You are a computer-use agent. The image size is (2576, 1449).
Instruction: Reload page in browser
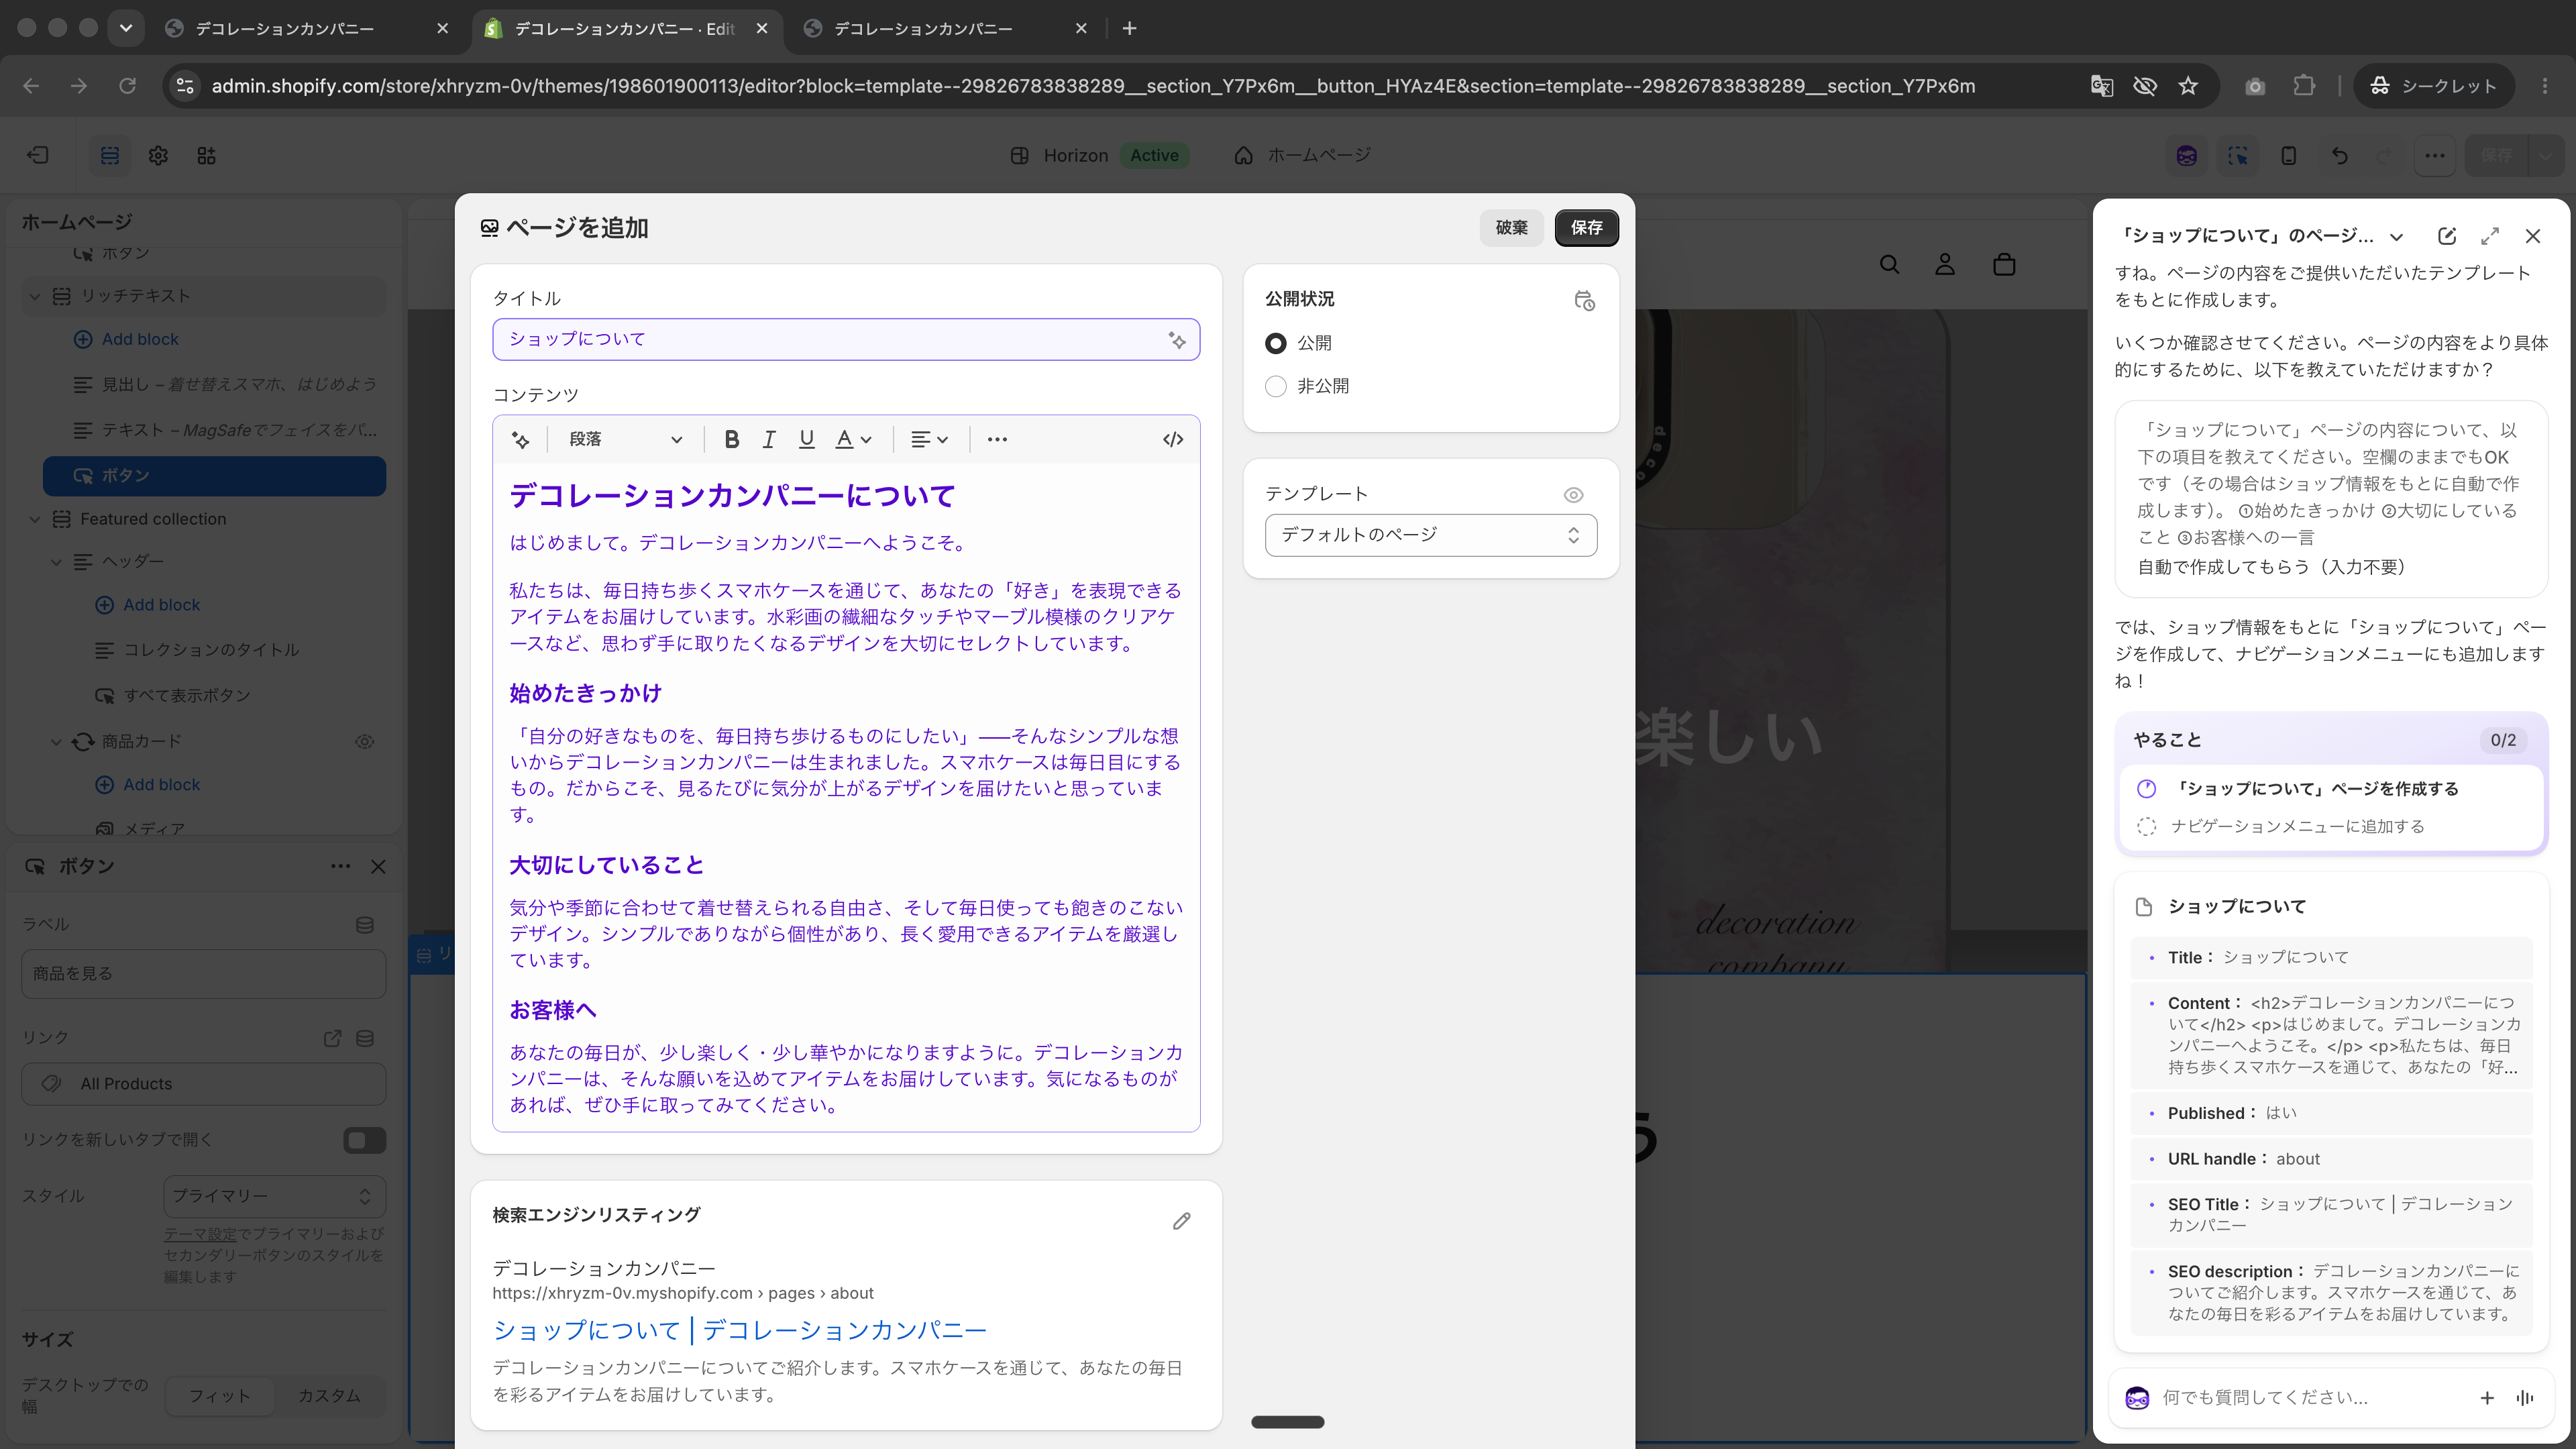[127, 86]
